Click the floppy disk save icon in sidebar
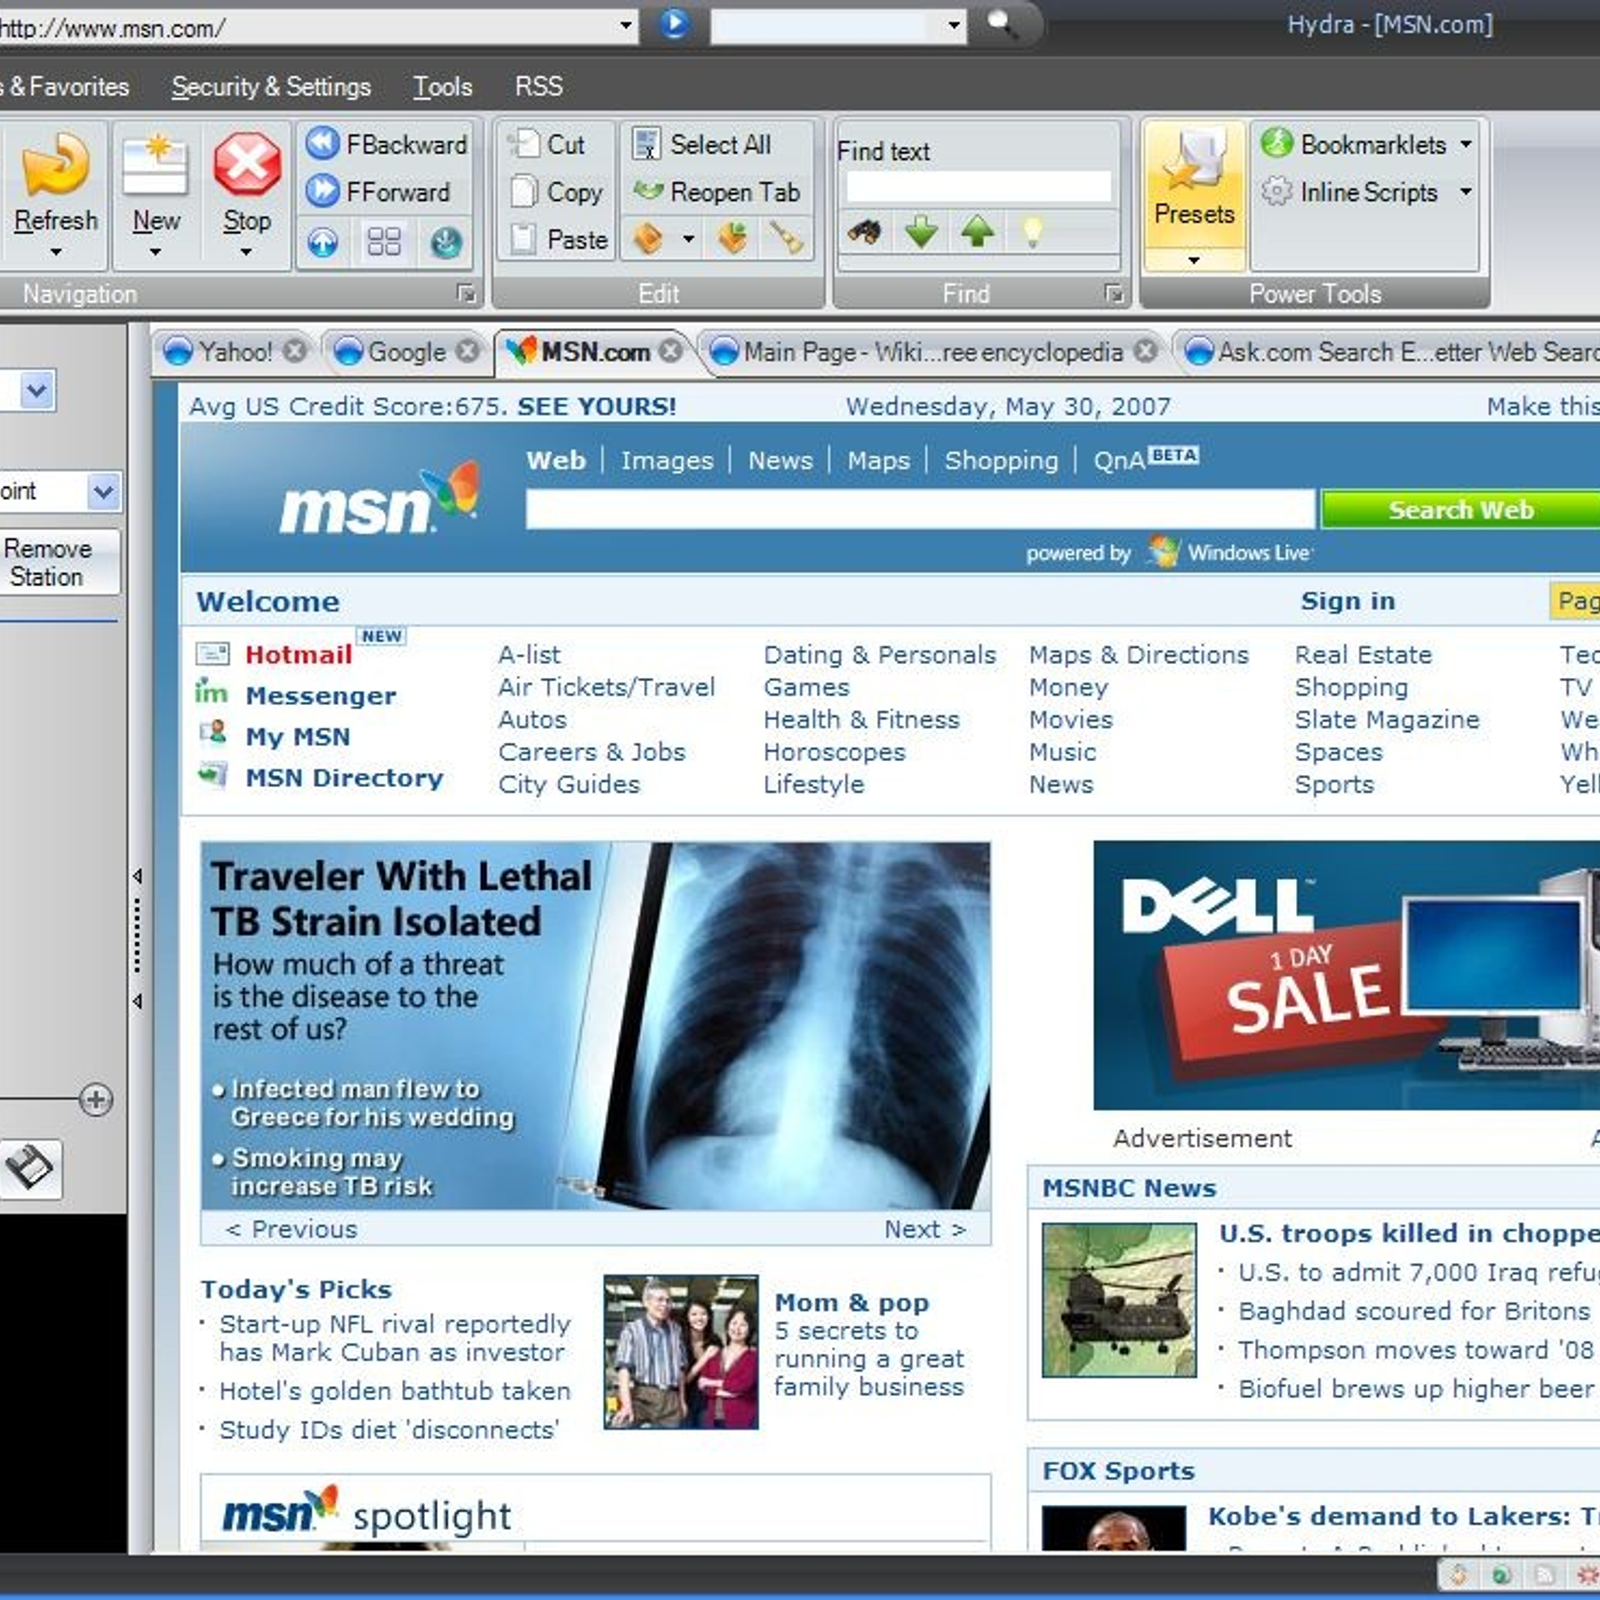The image size is (1600, 1600). click(x=29, y=1168)
